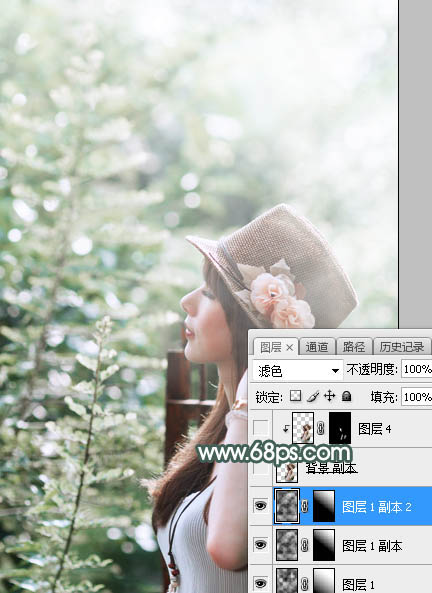Click the lock image pixels brush icon
Screen dimensions: 432x593
(x=313, y=396)
